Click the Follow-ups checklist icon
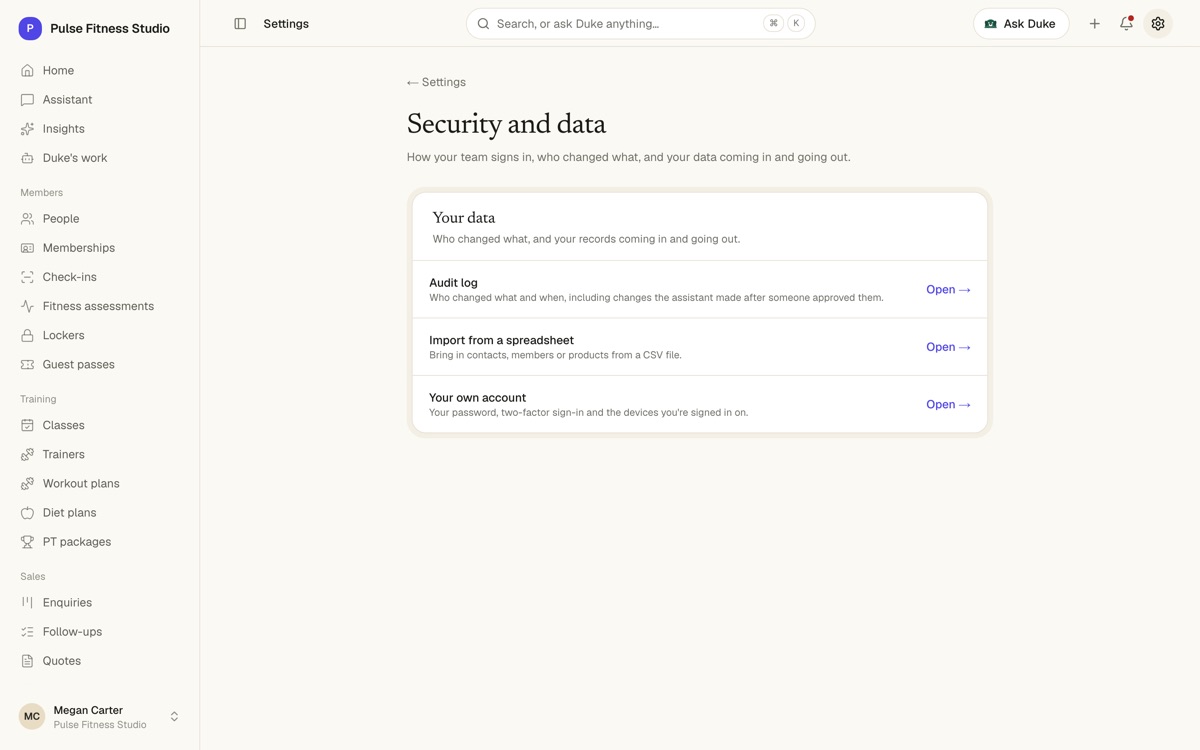This screenshot has height=750, width=1200. pyautogui.click(x=27, y=631)
